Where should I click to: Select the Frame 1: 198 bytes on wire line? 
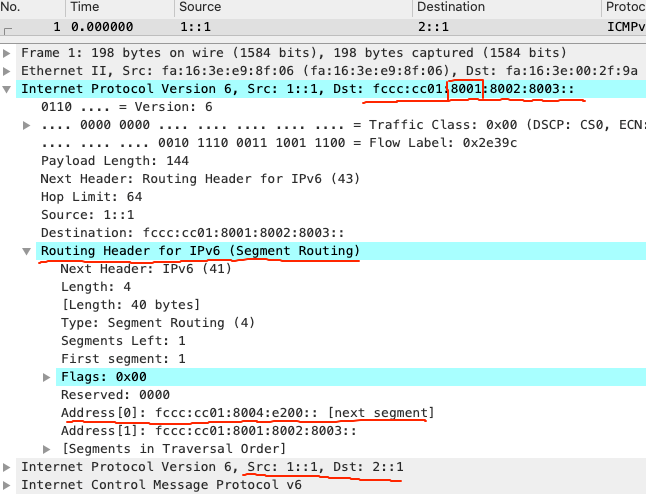tap(331, 53)
